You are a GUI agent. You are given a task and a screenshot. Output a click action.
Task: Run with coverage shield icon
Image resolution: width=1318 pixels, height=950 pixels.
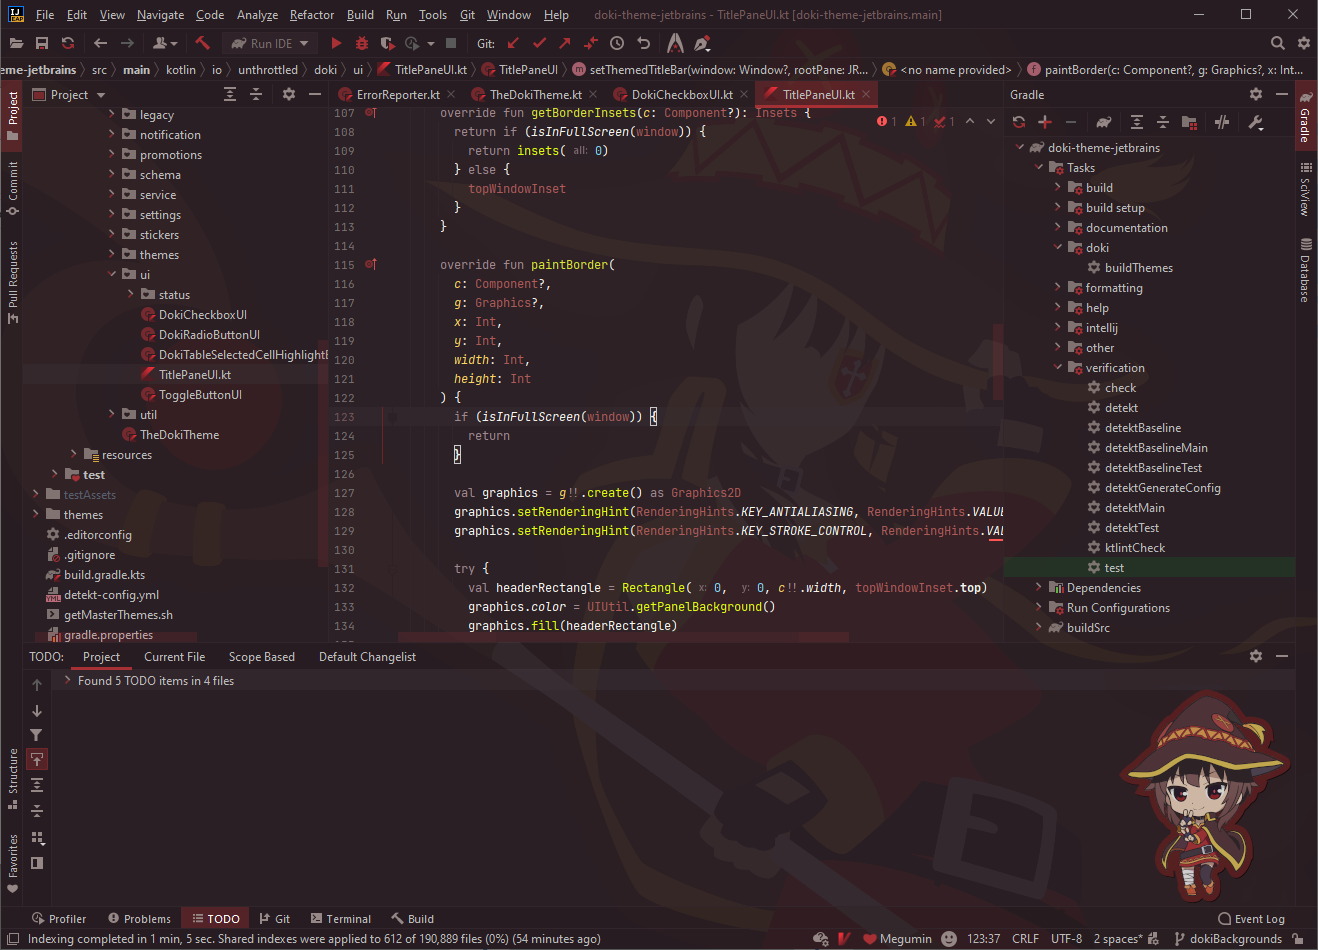(387, 43)
